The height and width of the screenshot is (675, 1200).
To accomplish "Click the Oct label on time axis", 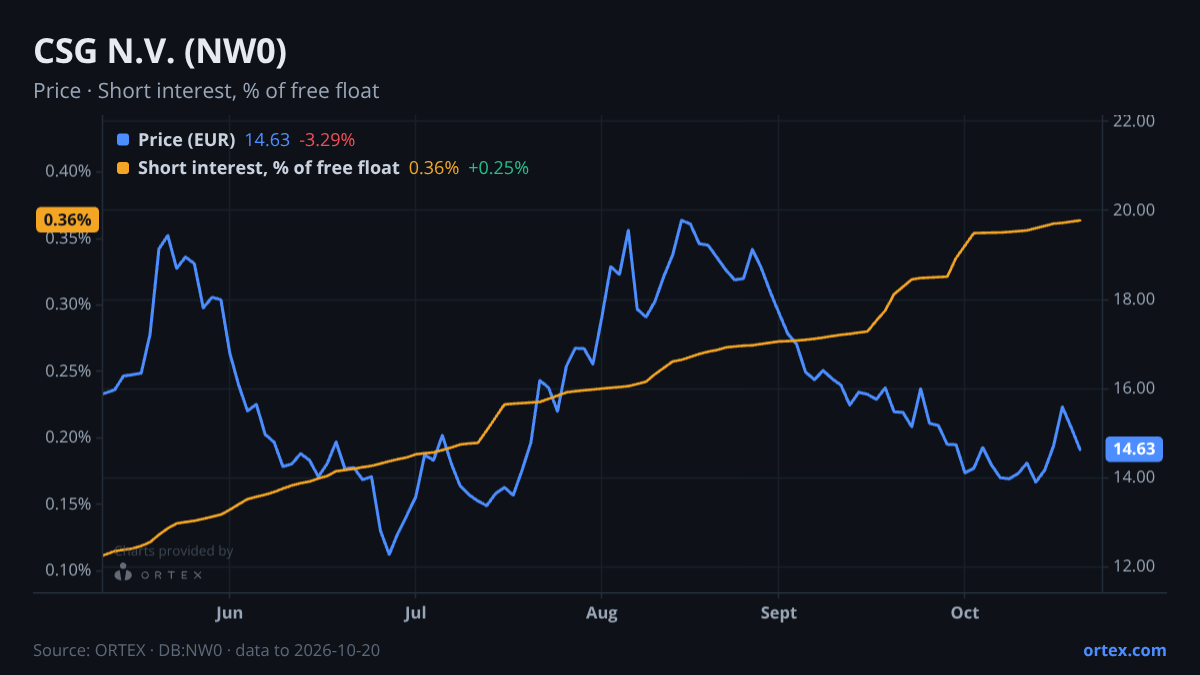I will click(x=964, y=613).
